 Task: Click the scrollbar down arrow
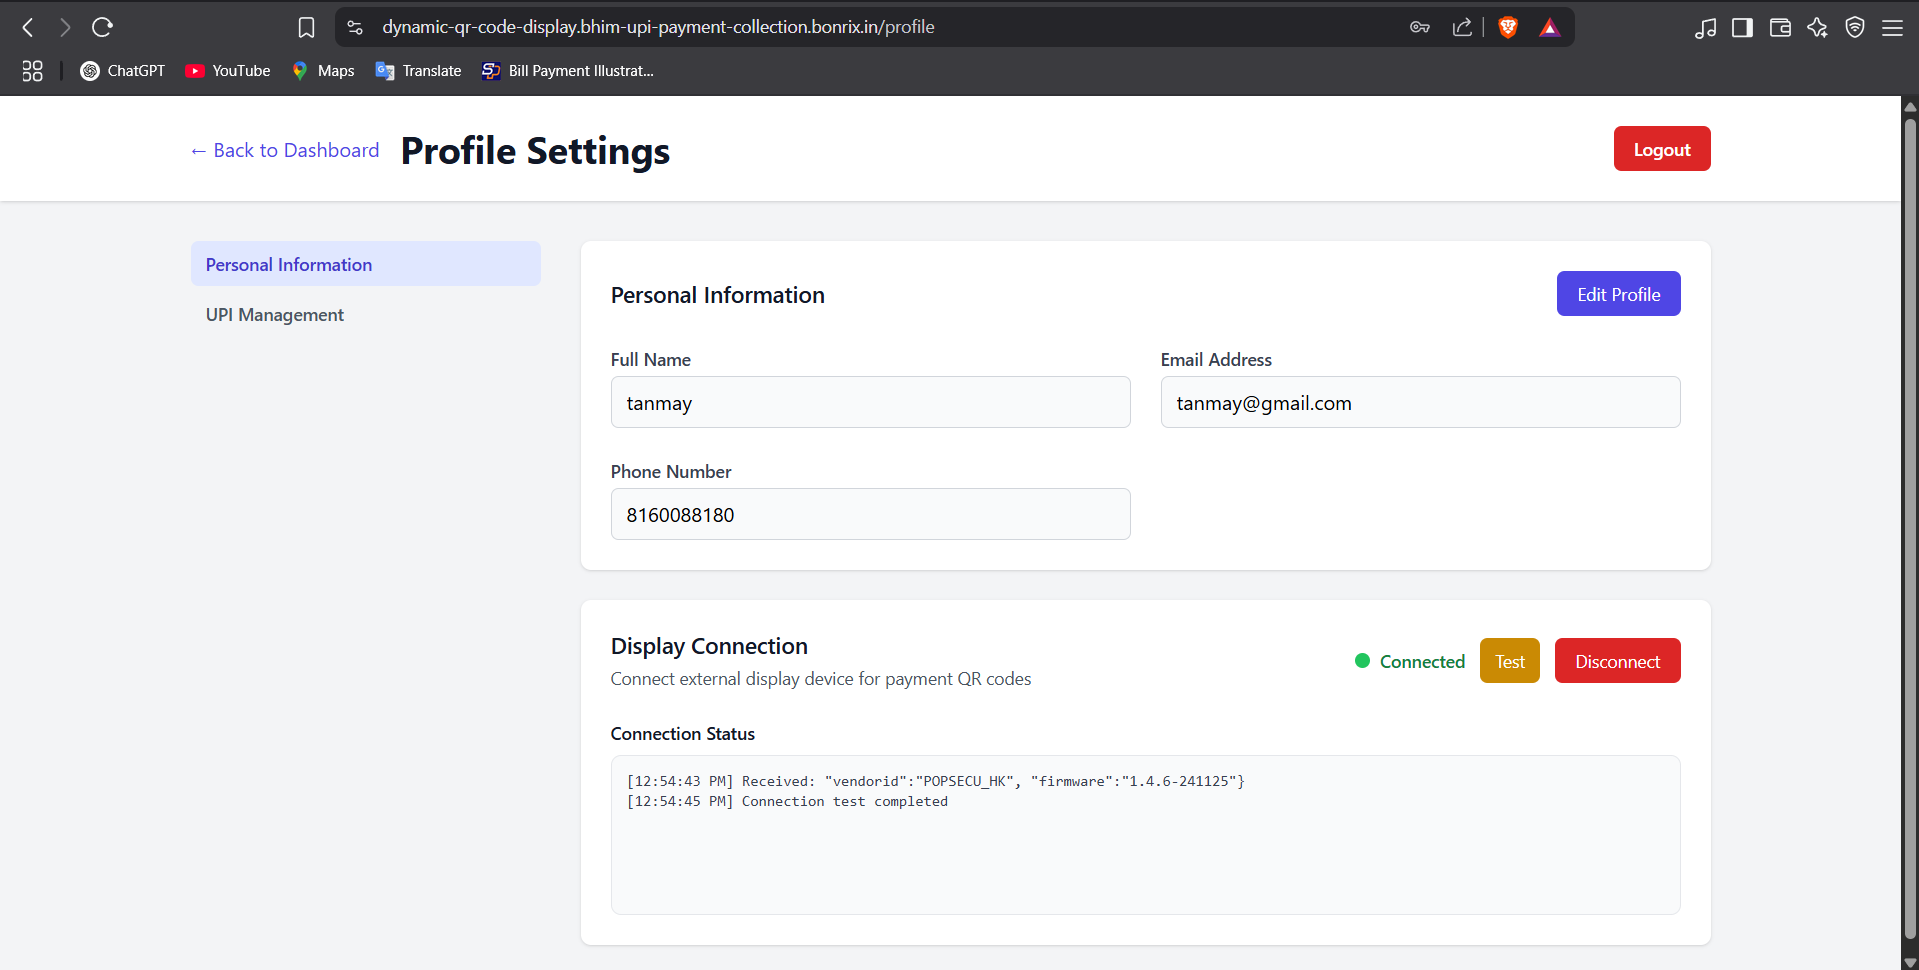pos(1909,961)
